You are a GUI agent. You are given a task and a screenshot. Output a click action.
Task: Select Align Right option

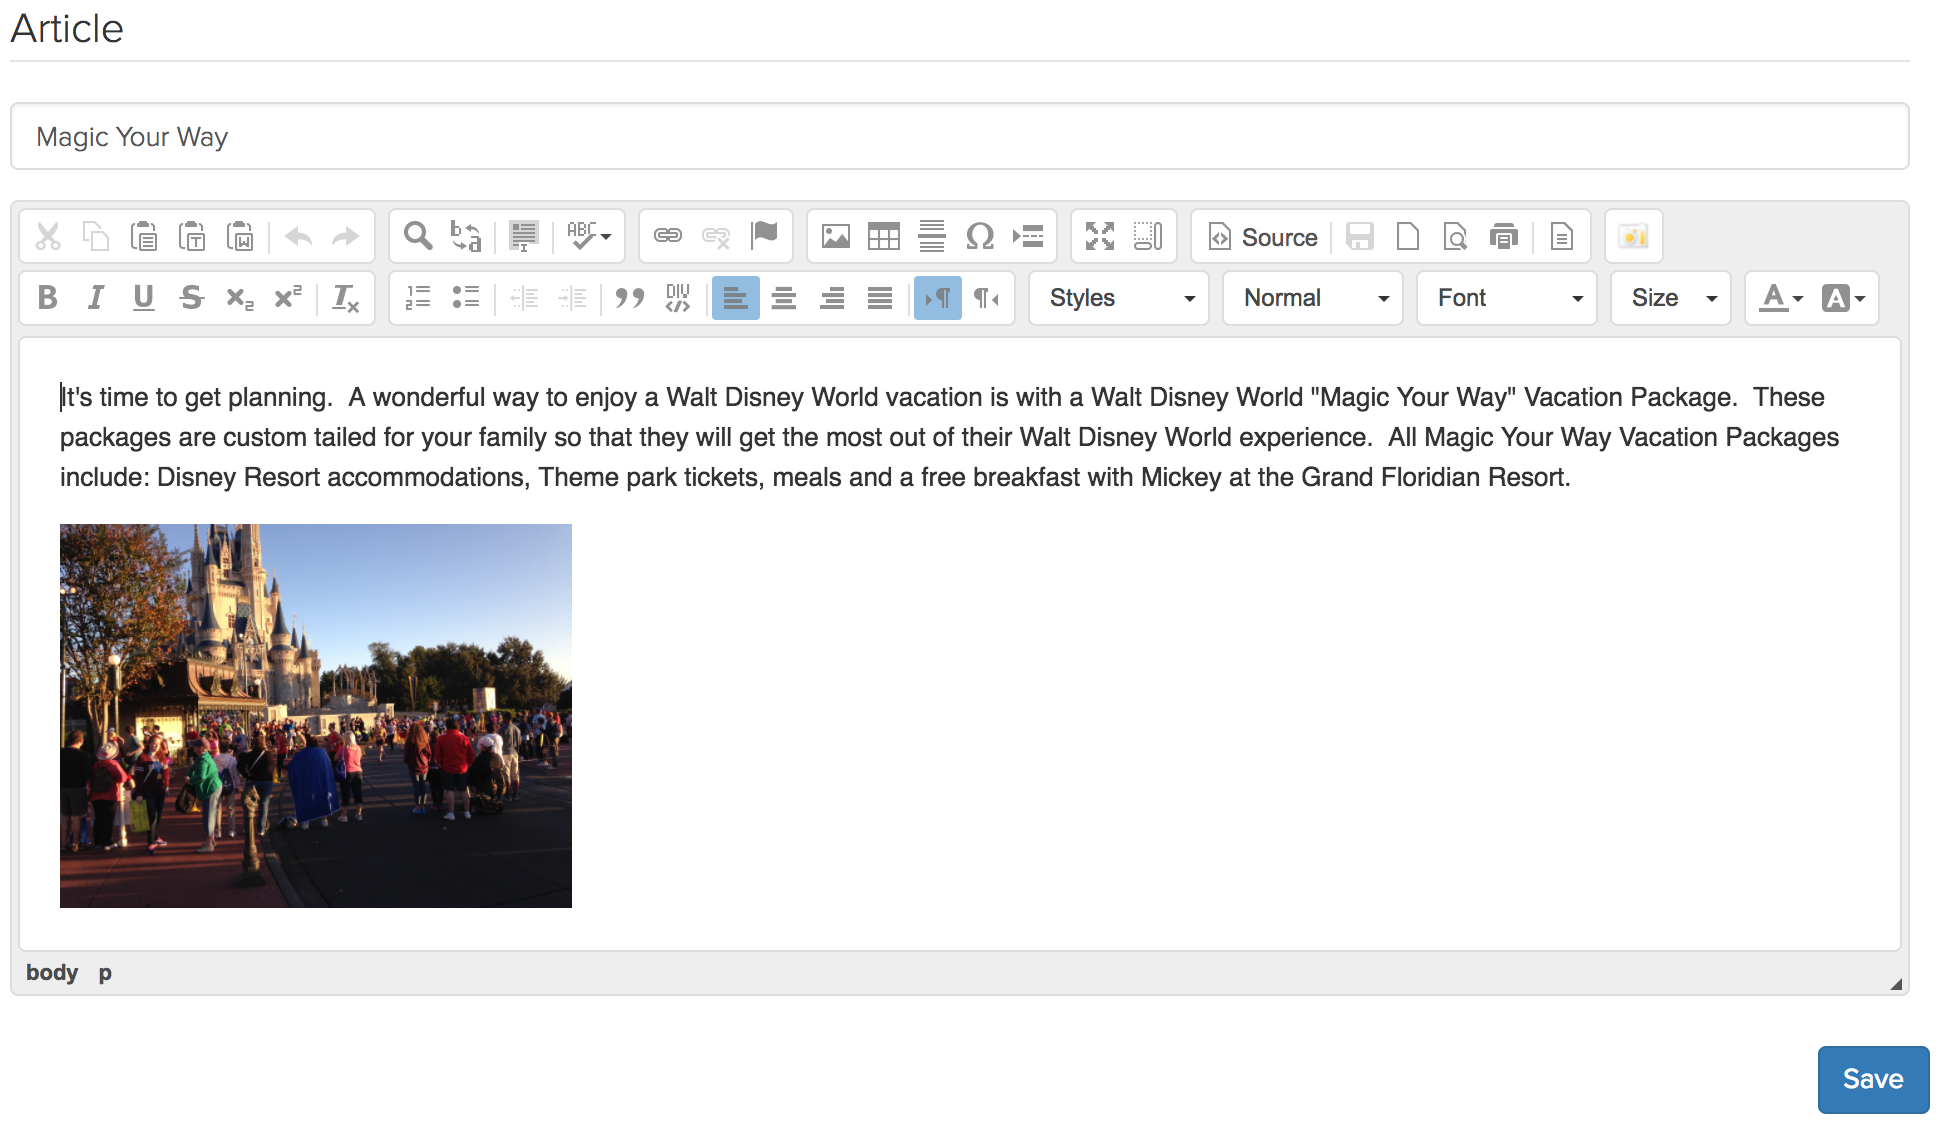832,298
